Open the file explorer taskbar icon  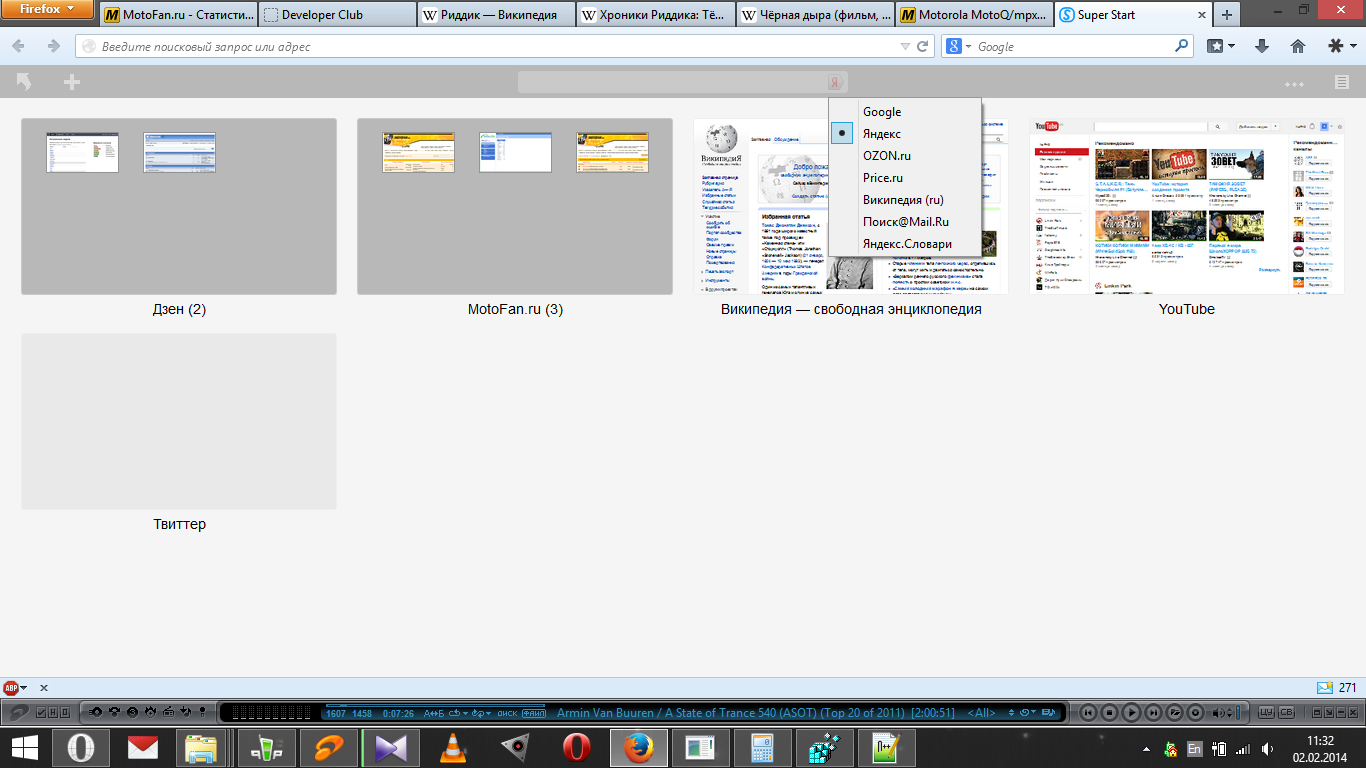click(x=203, y=748)
